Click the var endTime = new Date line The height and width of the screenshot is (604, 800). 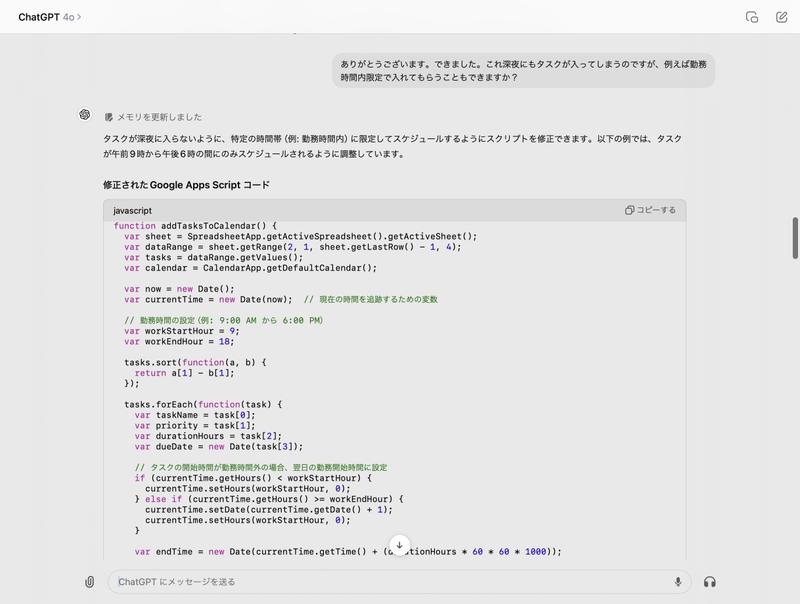(348, 551)
